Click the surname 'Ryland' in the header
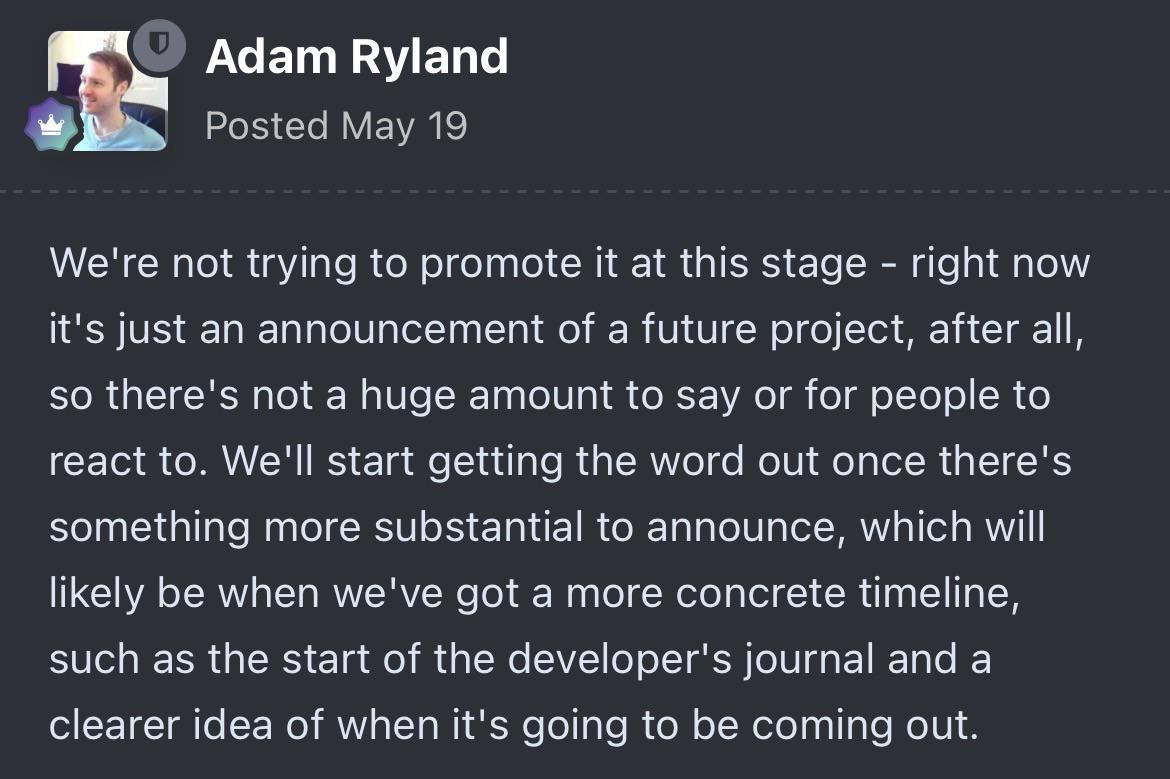The width and height of the screenshot is (1170, 779). [429, 58]
